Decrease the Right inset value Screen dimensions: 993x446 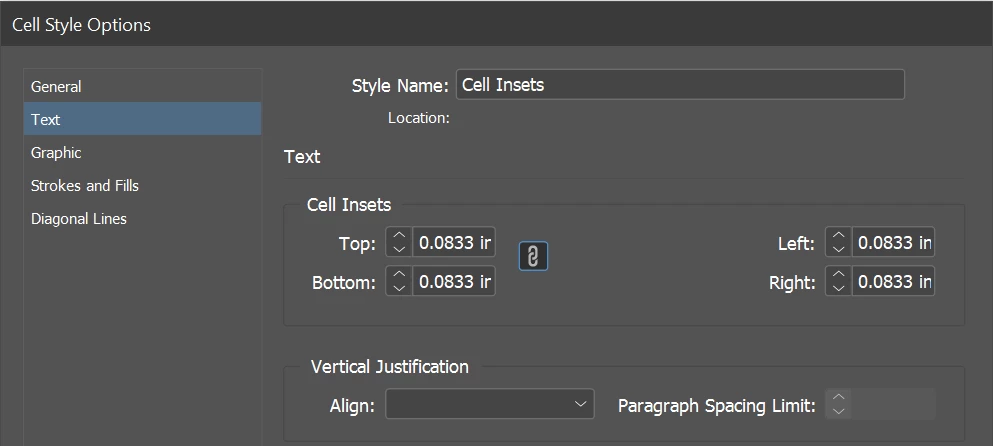(839, 288)
